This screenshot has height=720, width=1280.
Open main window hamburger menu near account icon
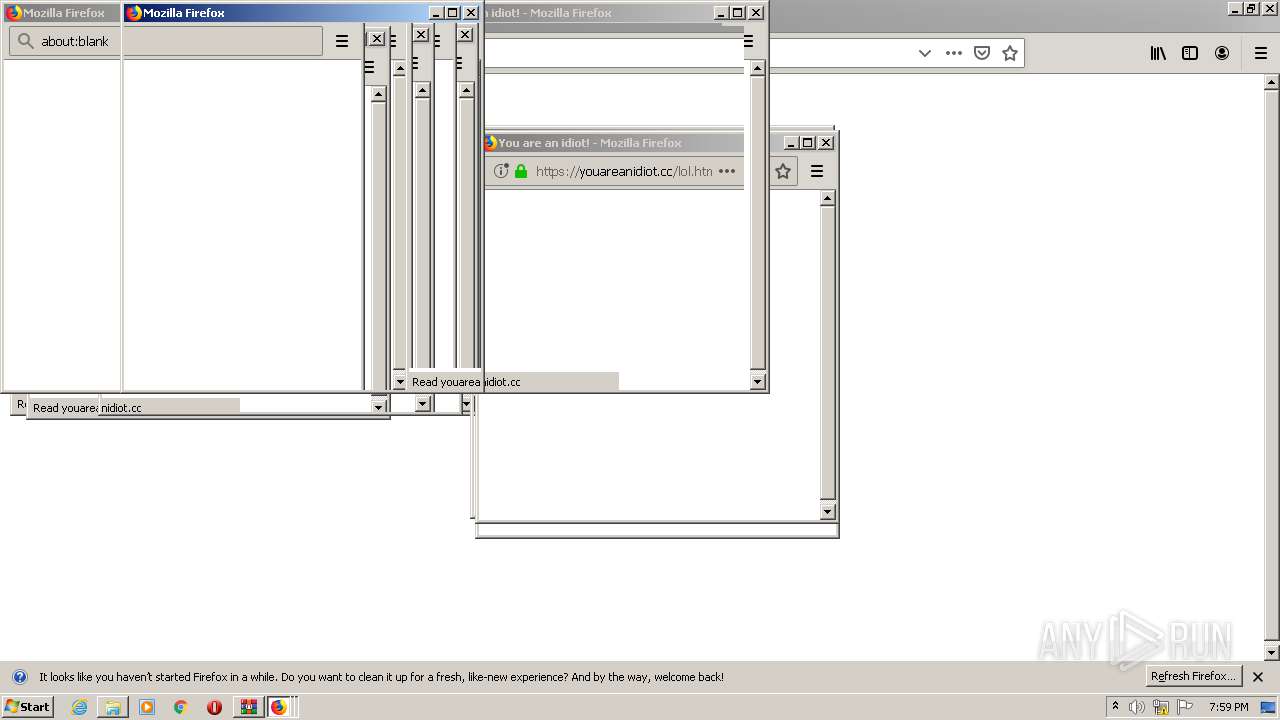coord(1261,53)
